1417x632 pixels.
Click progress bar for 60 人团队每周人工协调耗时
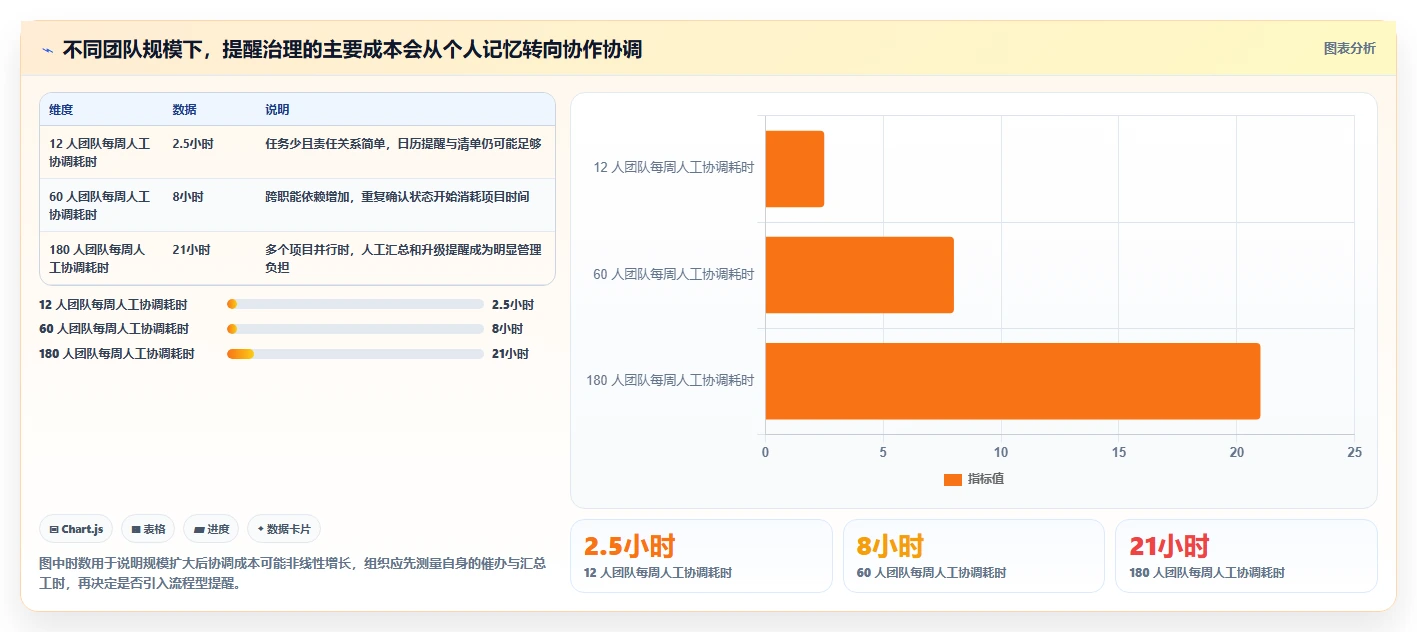pyautogui.click(x=355, y=329)
